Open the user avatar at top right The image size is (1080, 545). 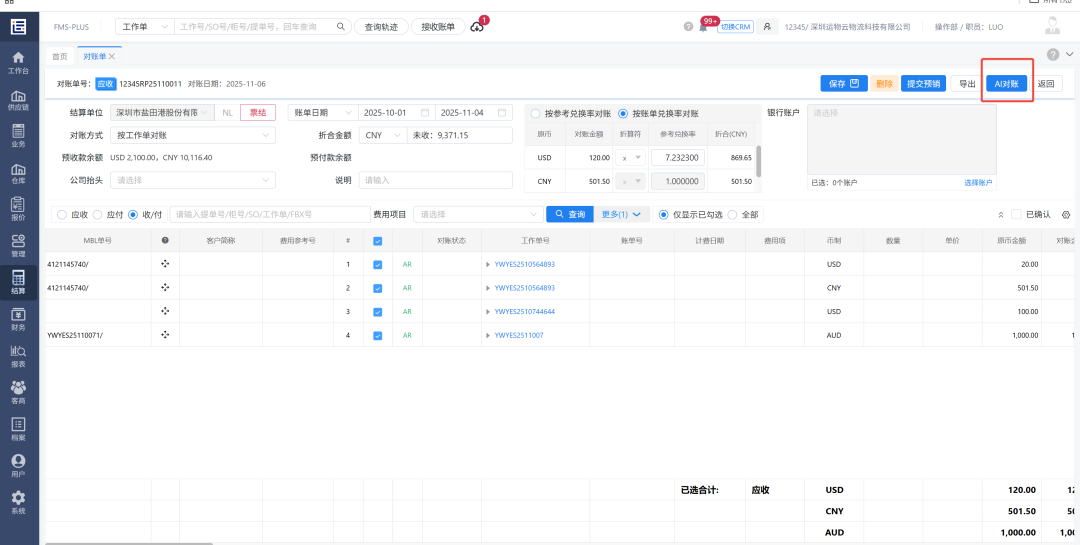pos(1052,26)
